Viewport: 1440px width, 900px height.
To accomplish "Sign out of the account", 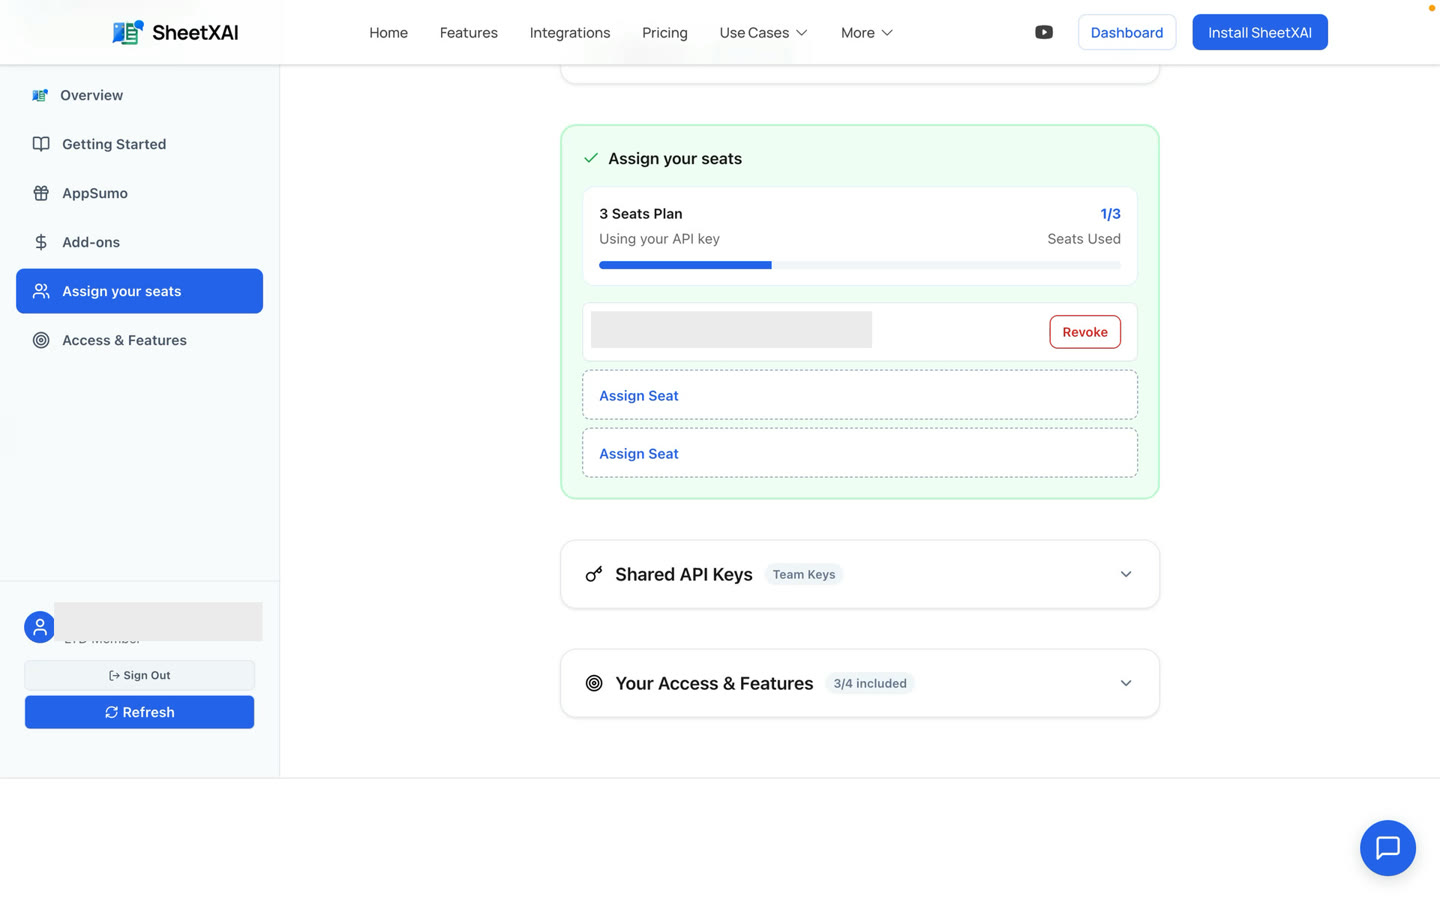I will 139,675.
